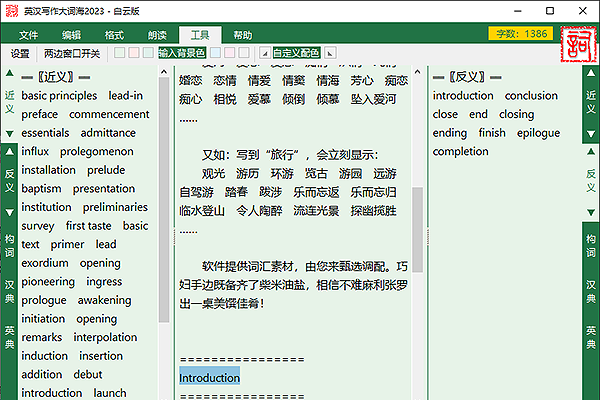The image size is (600, 400).
Task: Click the word 坠入爱河 in the editor
Action: point(373,99)
